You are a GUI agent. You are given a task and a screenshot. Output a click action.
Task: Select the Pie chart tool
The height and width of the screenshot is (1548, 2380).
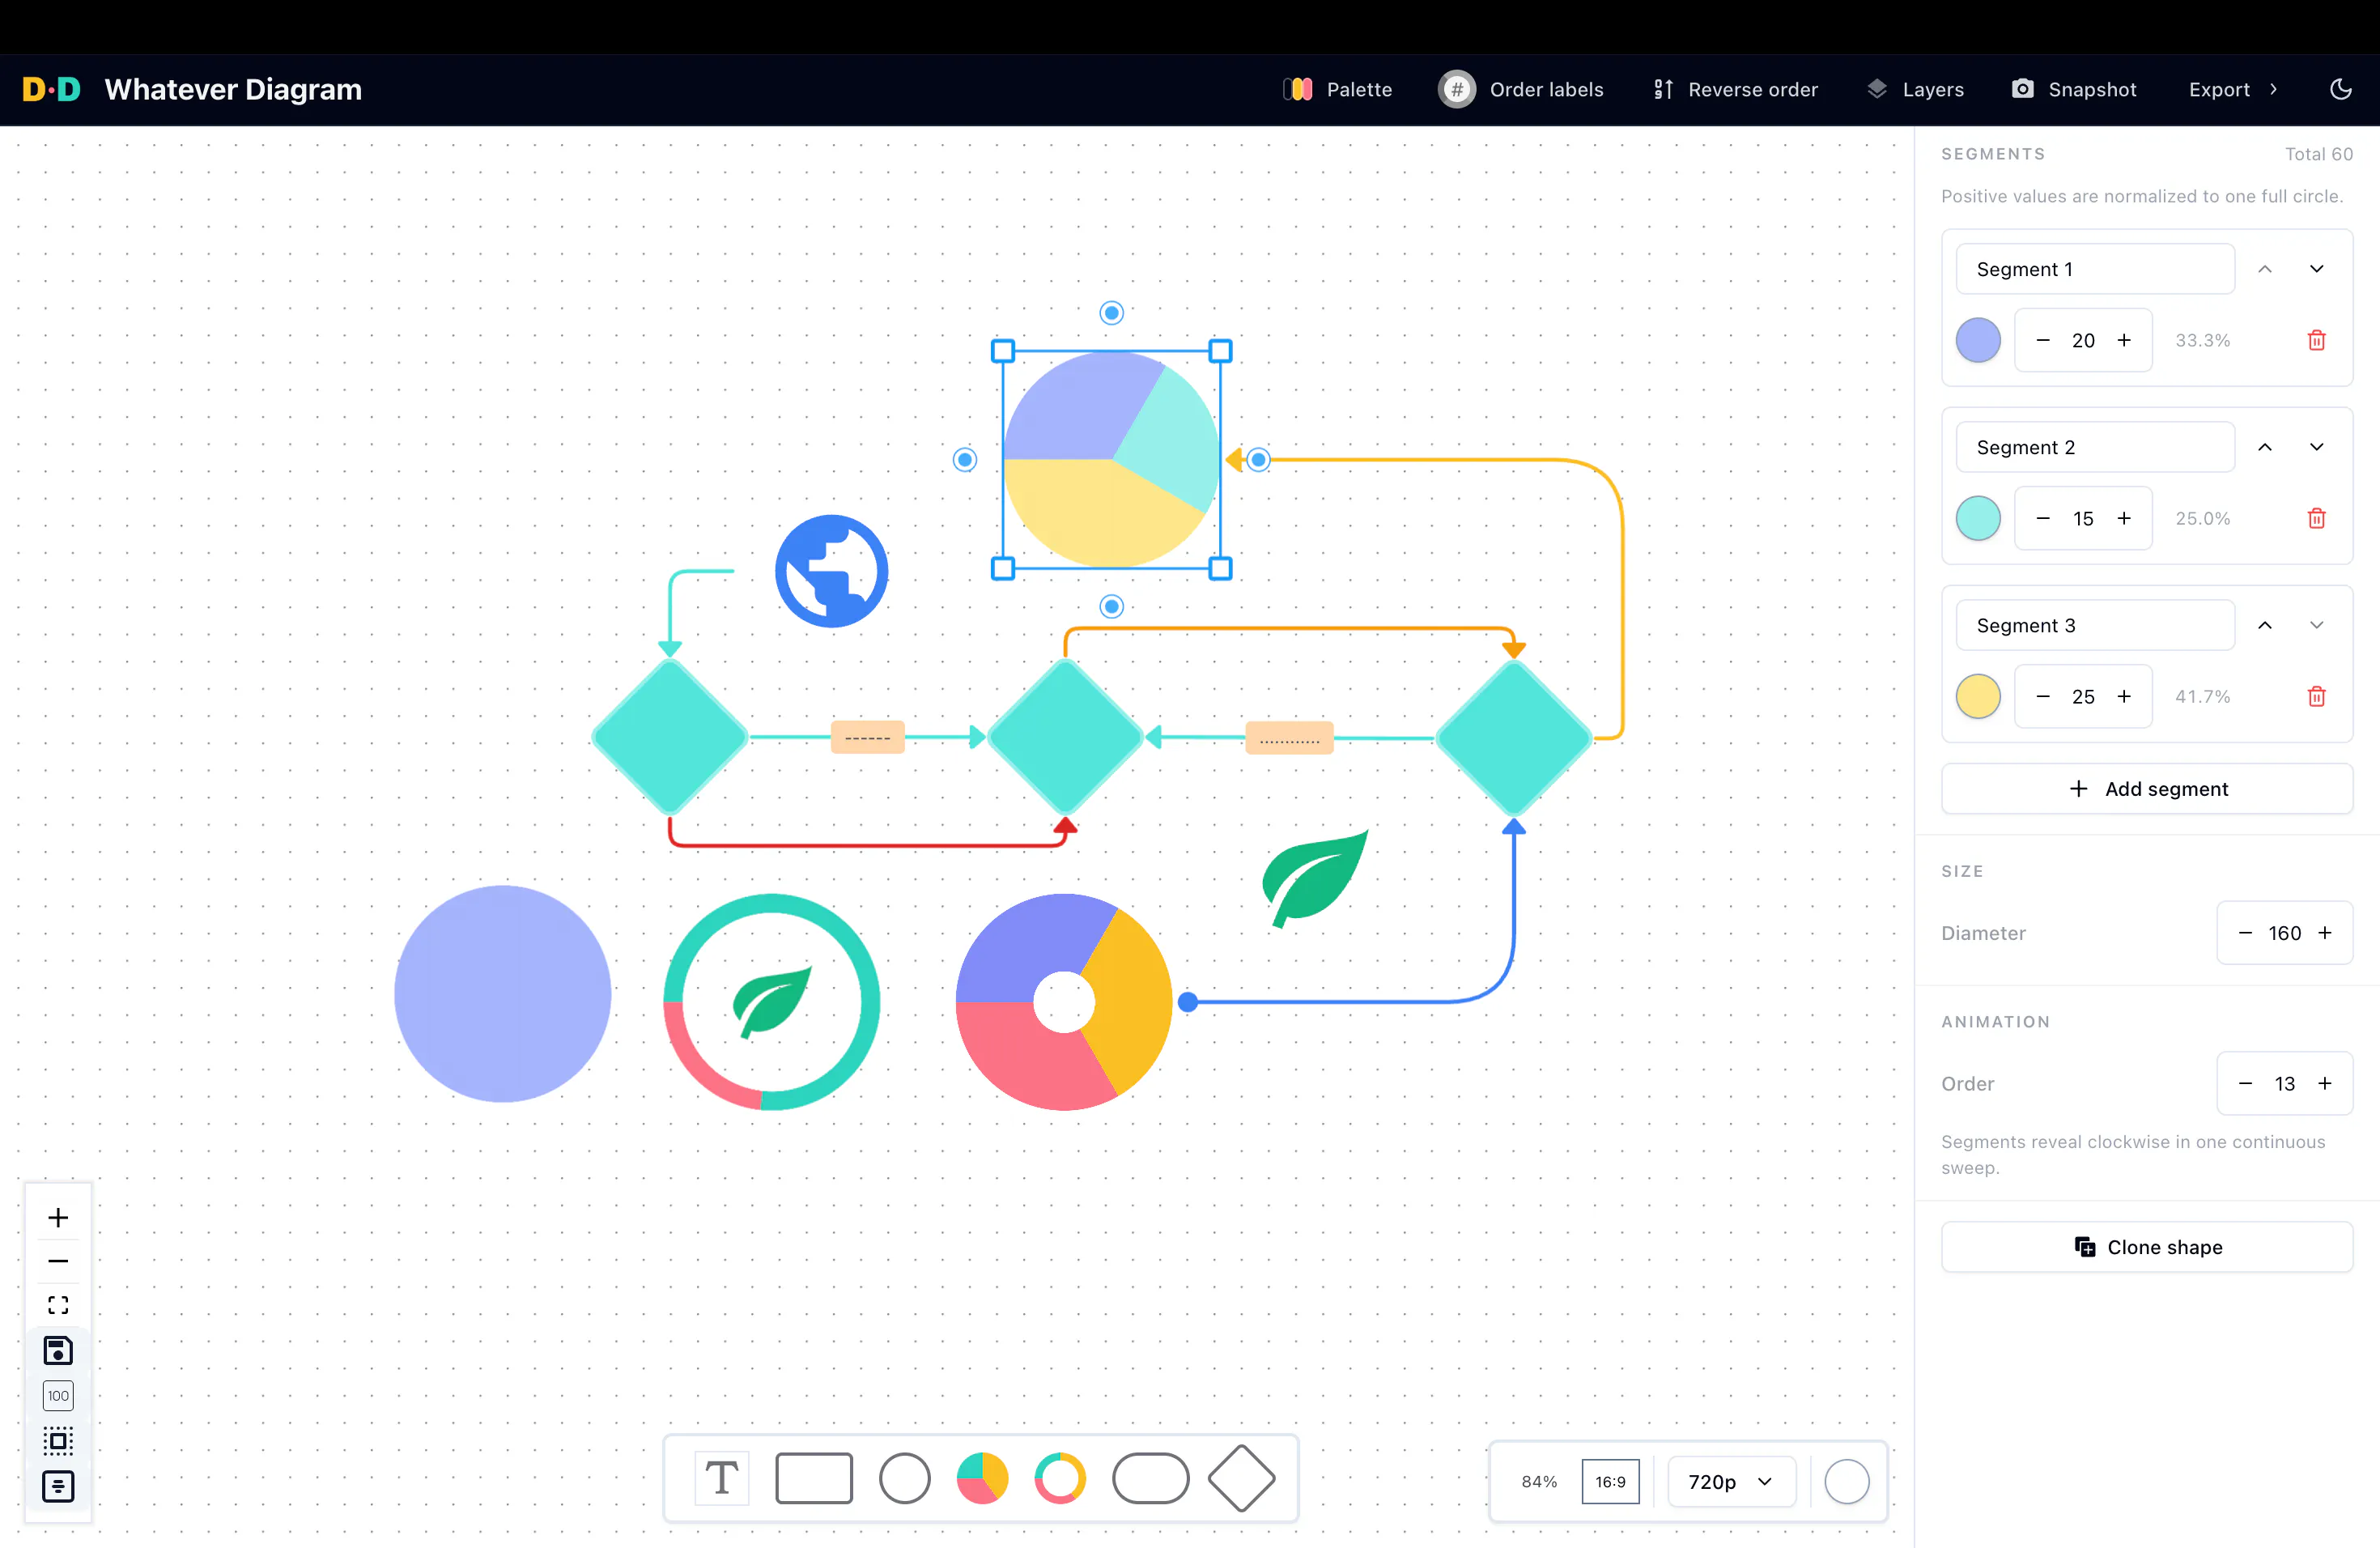(982, 1478)
